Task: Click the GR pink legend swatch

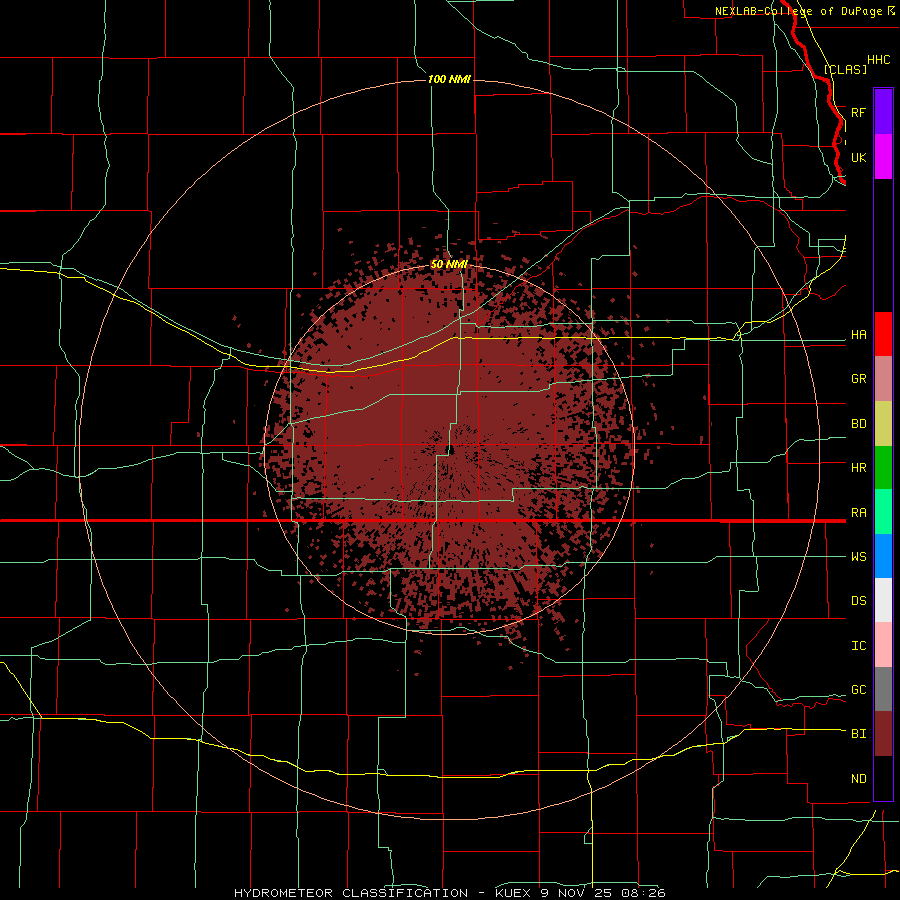Action: 883,378
